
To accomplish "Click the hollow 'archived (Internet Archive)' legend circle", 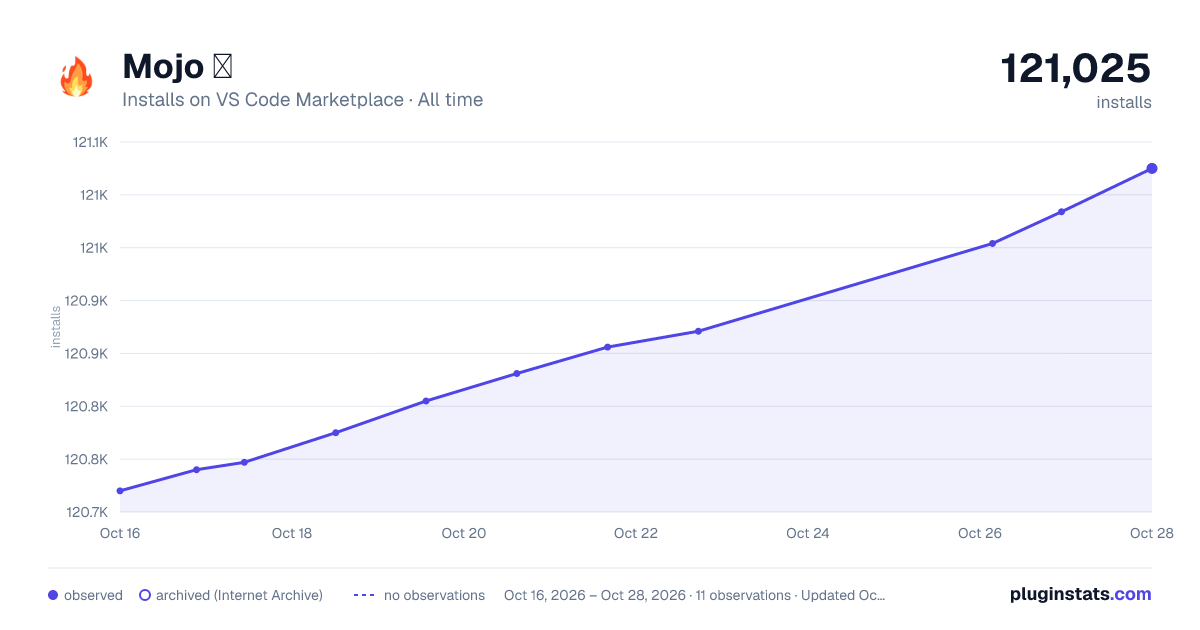I will tap(145, 595).
